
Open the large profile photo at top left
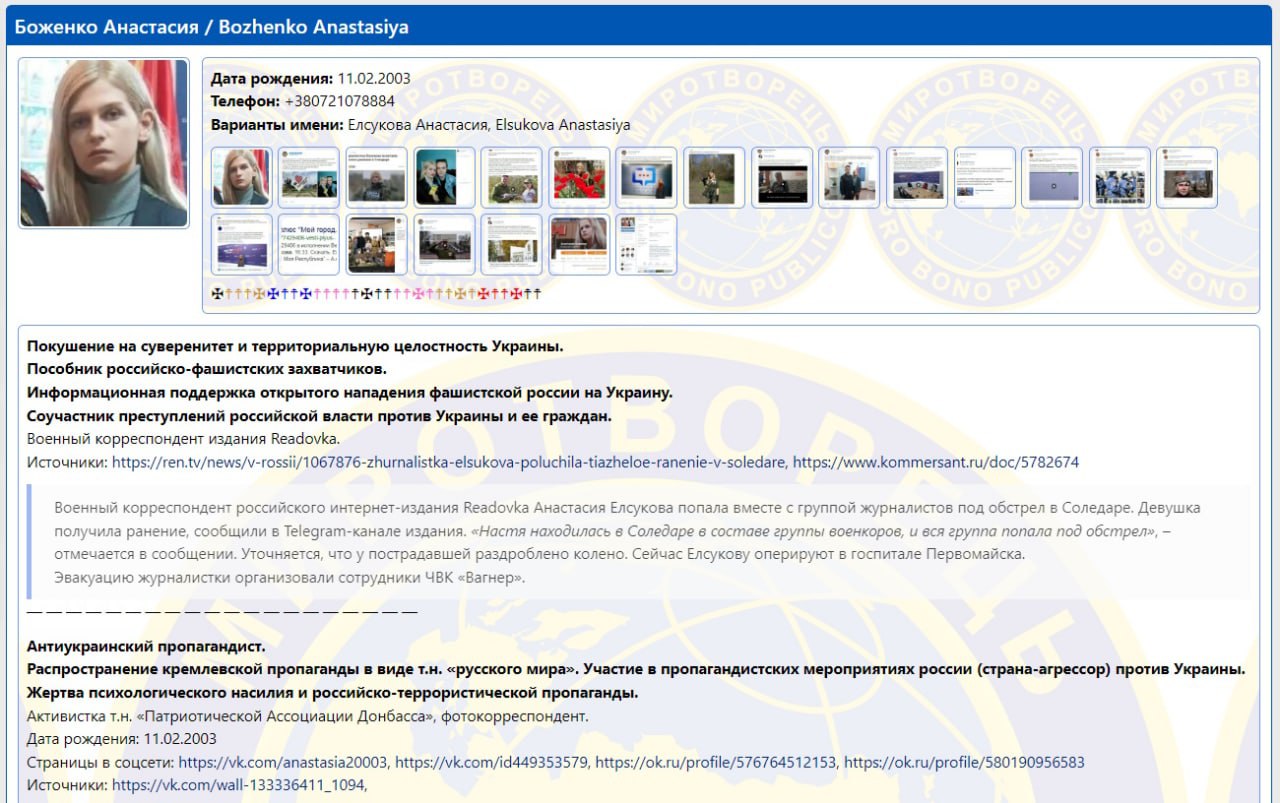pyautogui.click(x=104, y=143)
